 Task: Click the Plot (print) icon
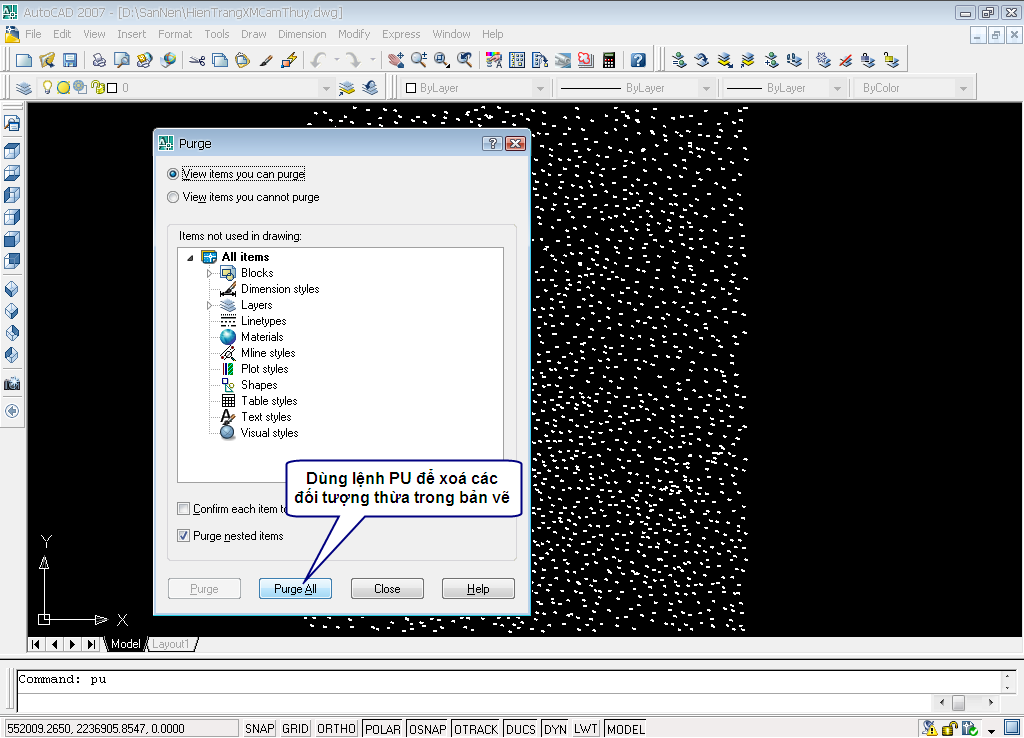99,60
